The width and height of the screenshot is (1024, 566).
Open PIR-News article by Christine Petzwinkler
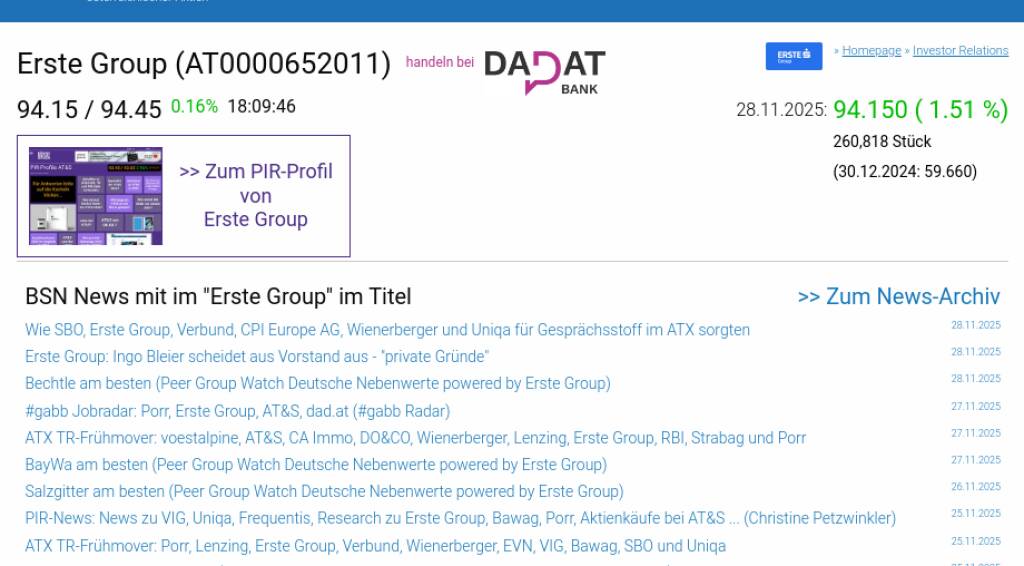(460, 519)
